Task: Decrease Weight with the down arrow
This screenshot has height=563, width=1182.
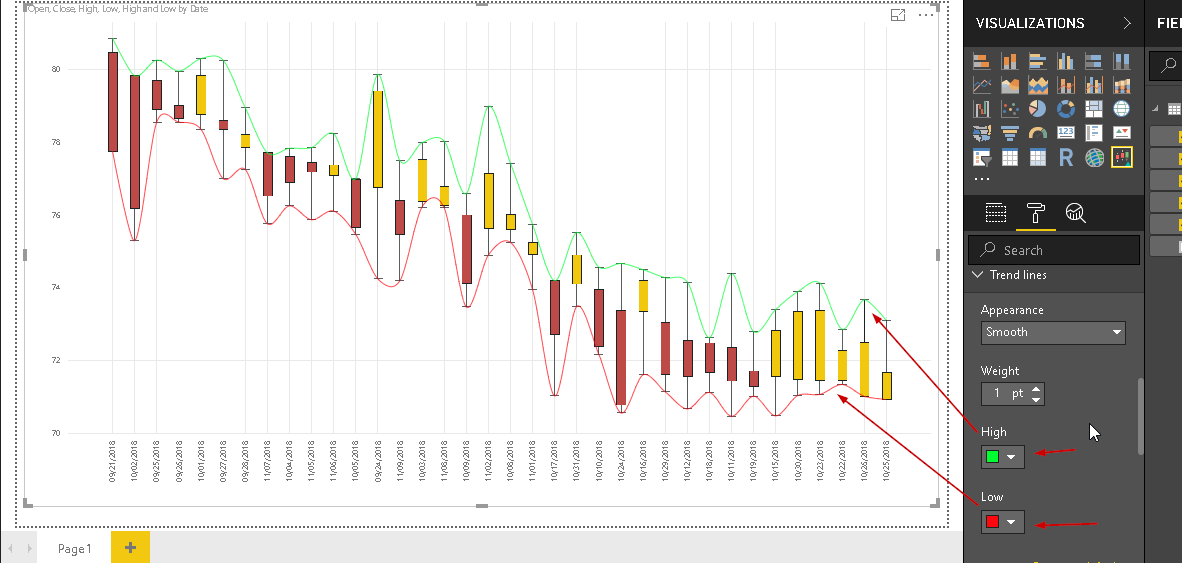Action: point(1037,399)
